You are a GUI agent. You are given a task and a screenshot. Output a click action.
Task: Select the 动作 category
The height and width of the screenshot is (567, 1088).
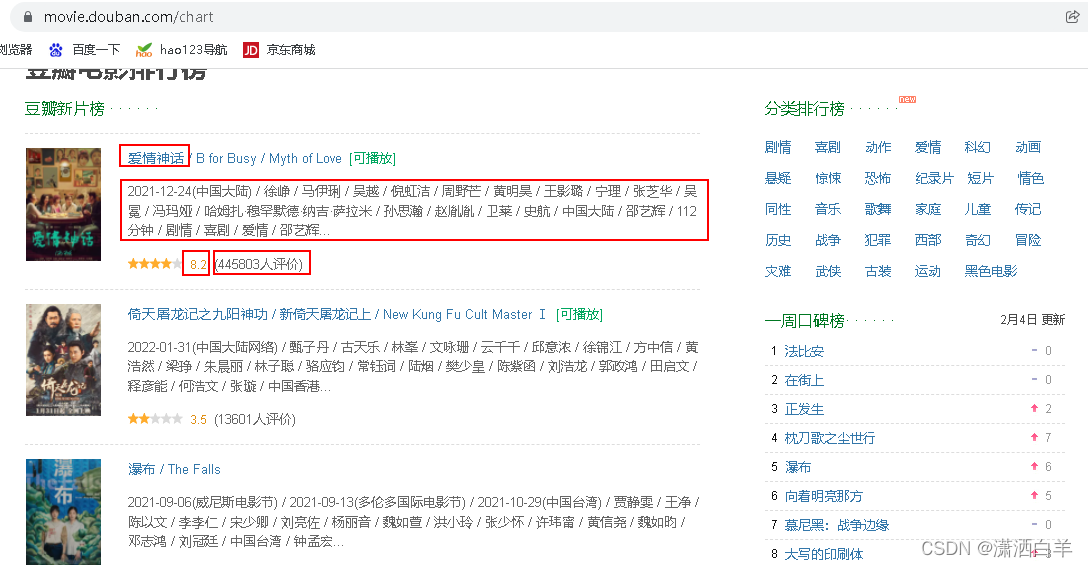(878, 147)
